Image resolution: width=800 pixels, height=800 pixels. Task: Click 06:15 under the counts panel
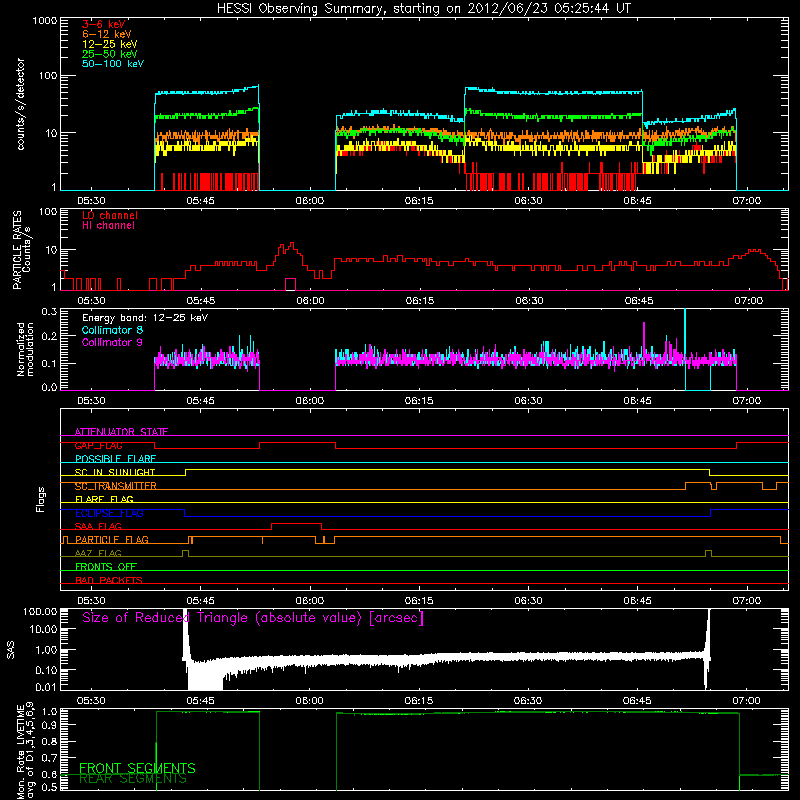coord(419,201)
